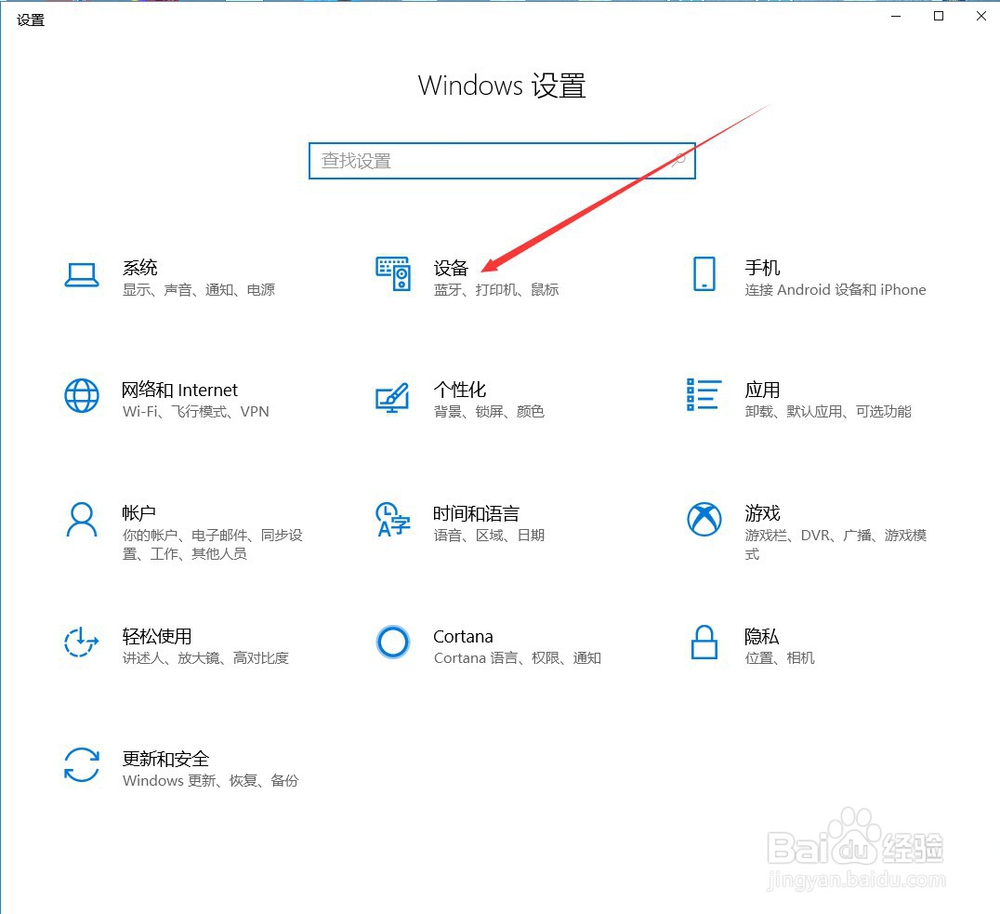Click the text Cortana 语言、权限、通知

point(517,658)
